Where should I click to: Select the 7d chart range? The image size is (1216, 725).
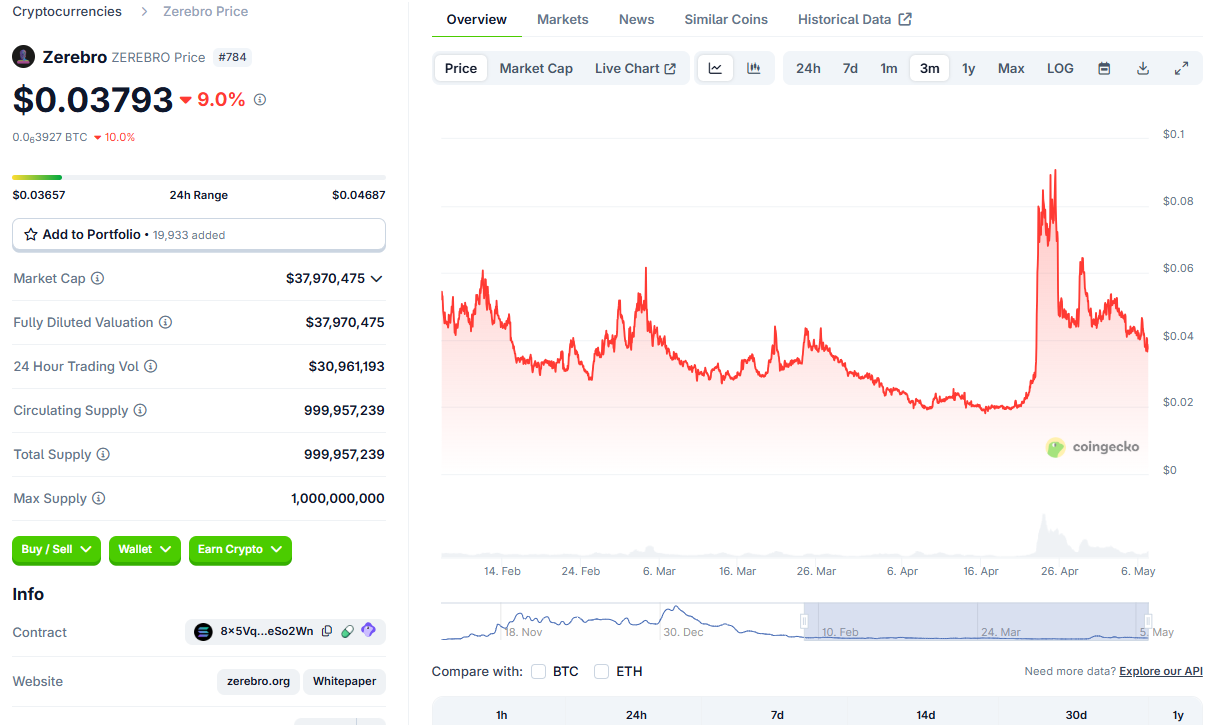[850, 68]
